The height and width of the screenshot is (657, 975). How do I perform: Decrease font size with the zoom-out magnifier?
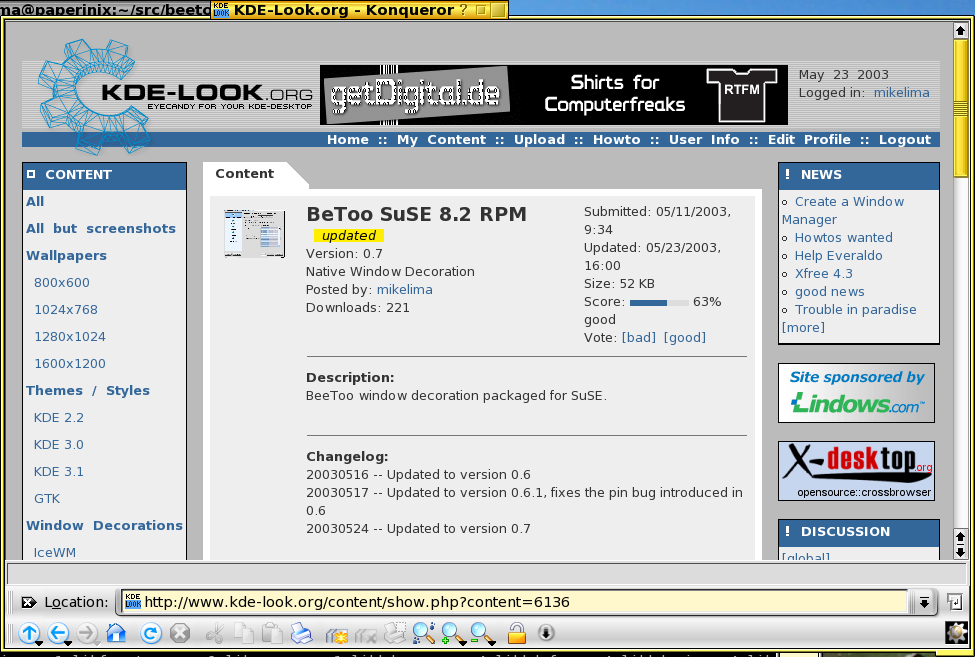(482, 633)
